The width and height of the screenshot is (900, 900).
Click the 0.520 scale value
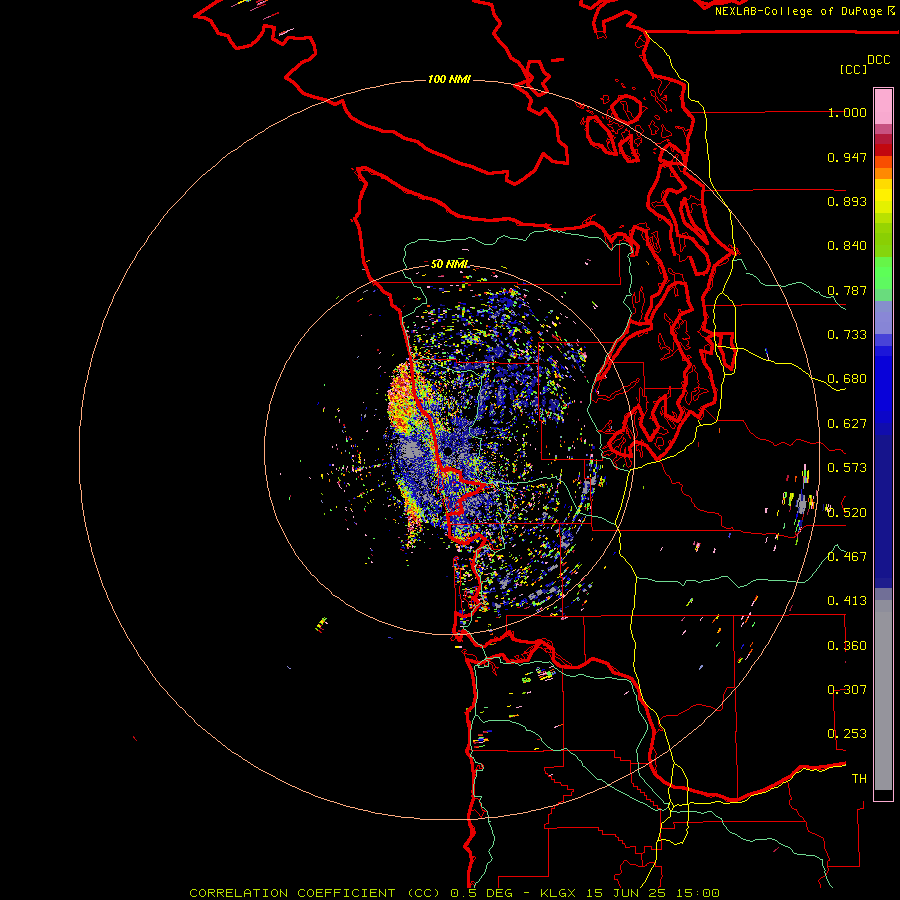coord(847,512)
